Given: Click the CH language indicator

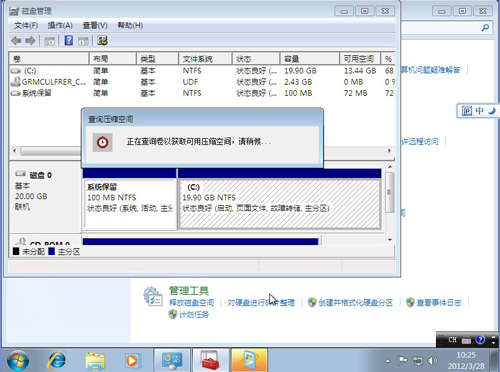Looking at the screenshot, I should 452,340.
